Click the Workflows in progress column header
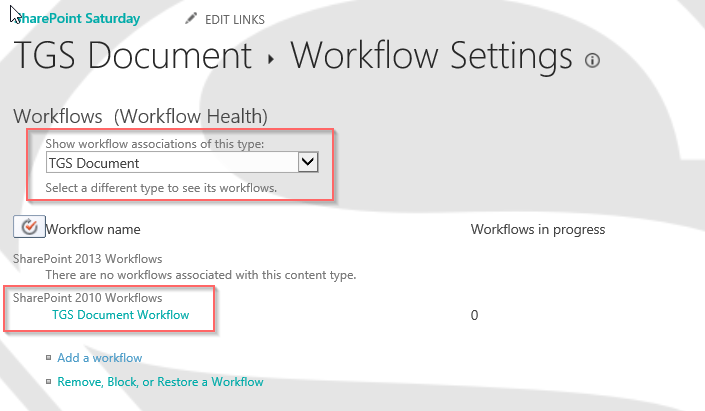 click(538, 229)
